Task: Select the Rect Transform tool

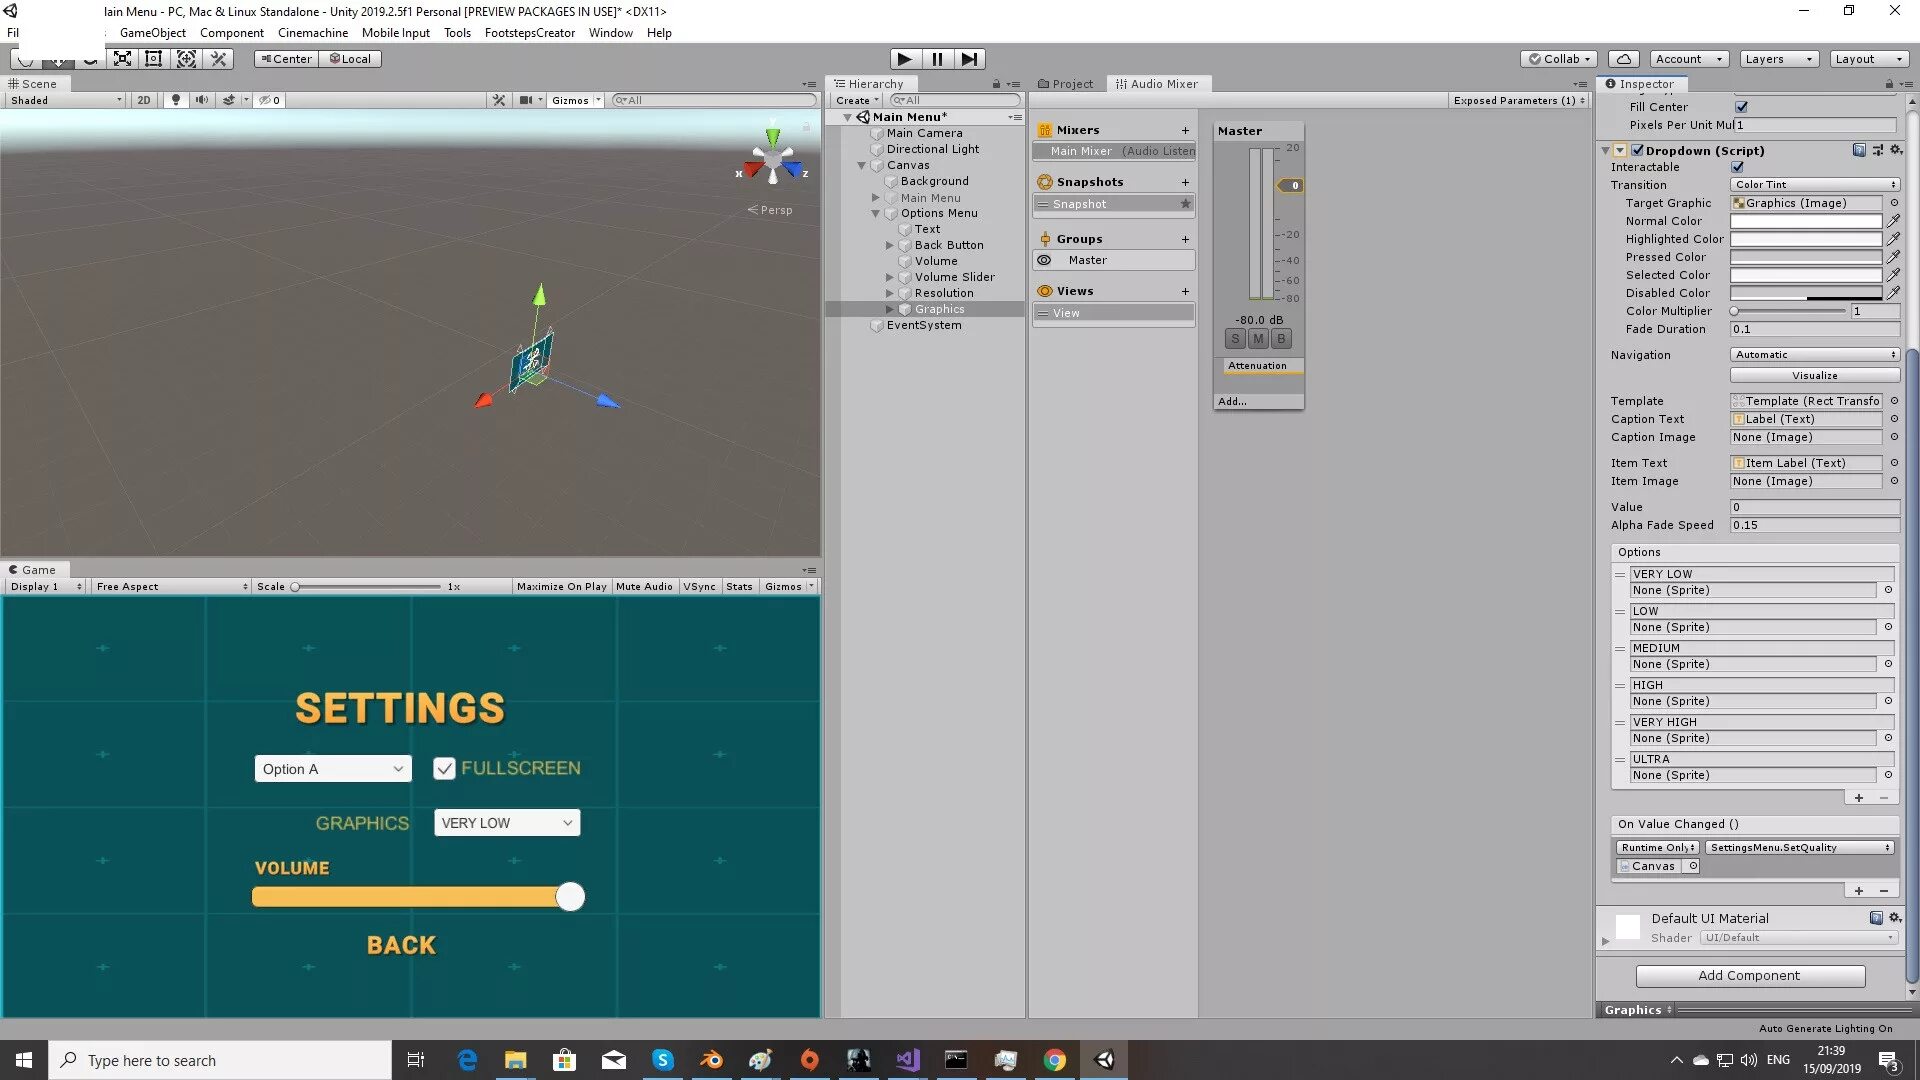Action: (x=154, y=59)
